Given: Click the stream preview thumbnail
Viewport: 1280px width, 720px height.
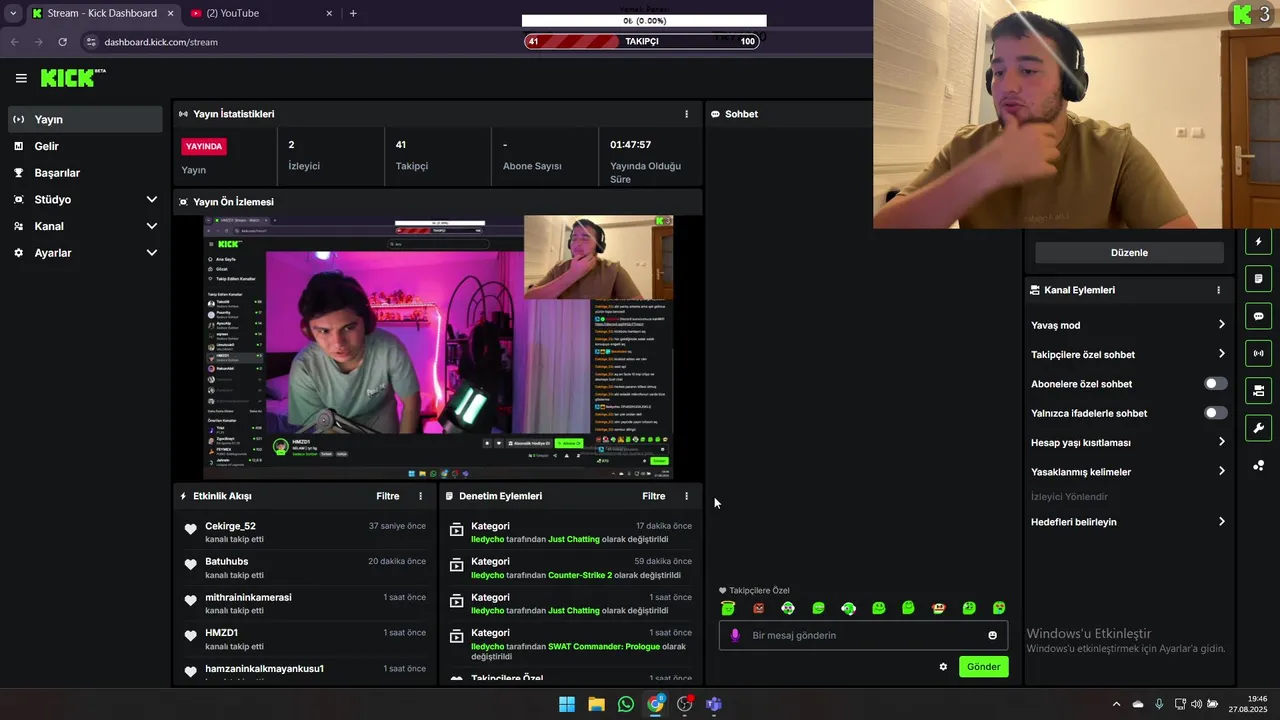Looking at the screenshot, I should pos(439,348).
